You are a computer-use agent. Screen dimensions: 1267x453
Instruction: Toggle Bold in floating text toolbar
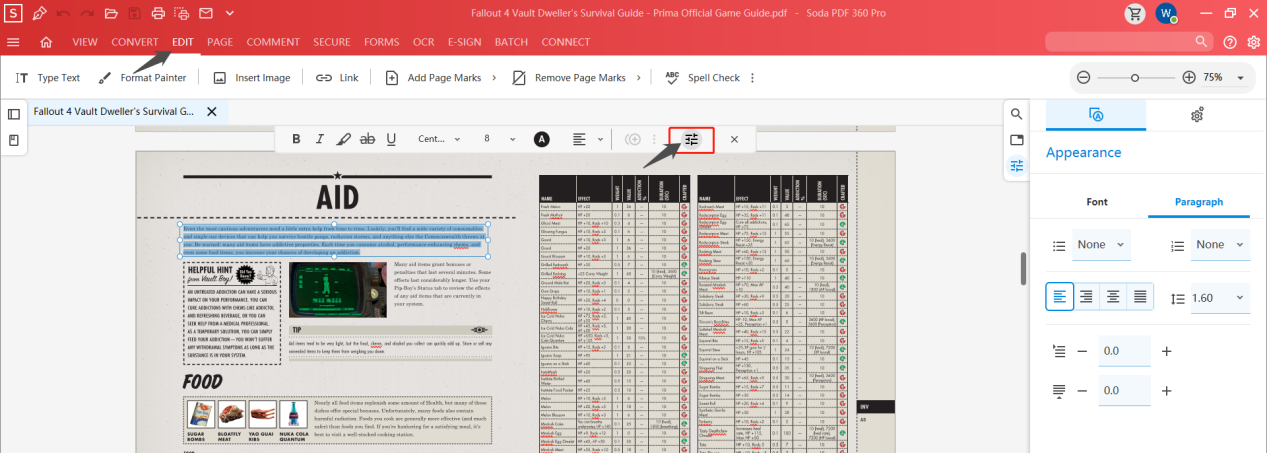296,139
